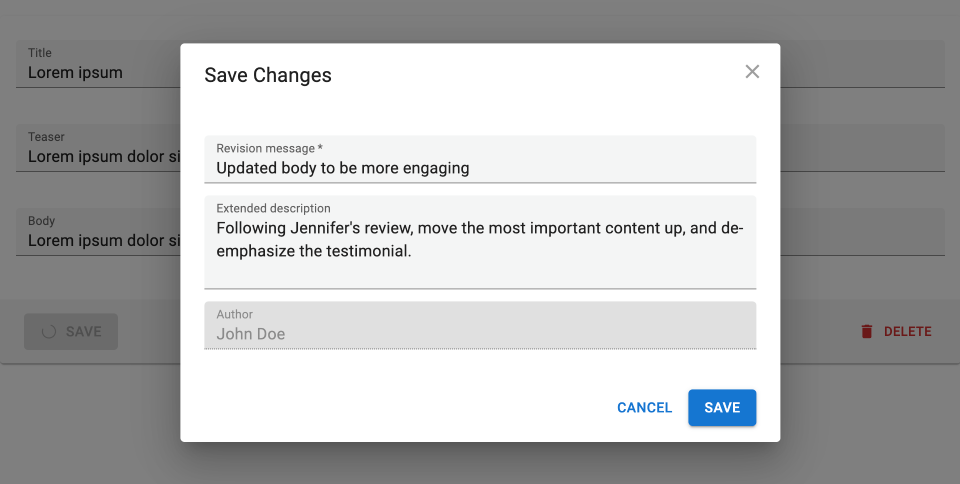Screen dimensions: 960x484
Task: Close the Save Changes dialog with the X
Action: click(752, 71)
